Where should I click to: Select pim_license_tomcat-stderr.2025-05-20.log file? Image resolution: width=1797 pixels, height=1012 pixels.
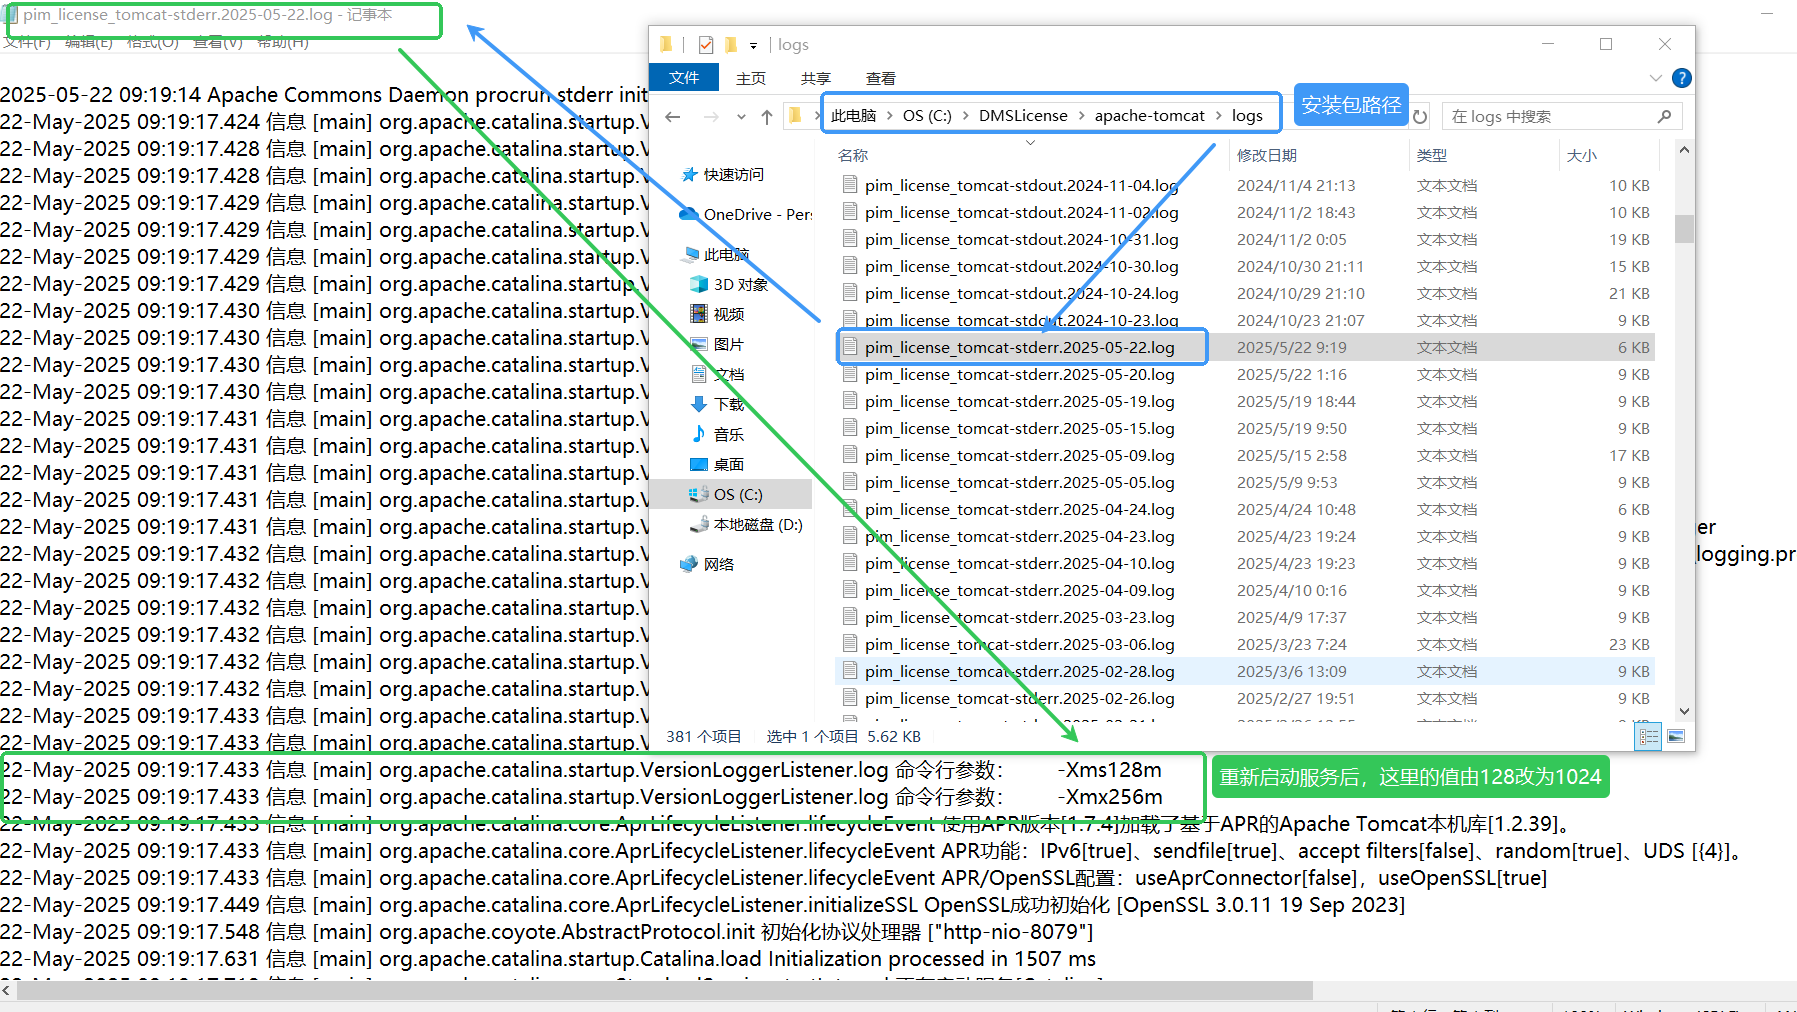click(x=1244, y=374)
